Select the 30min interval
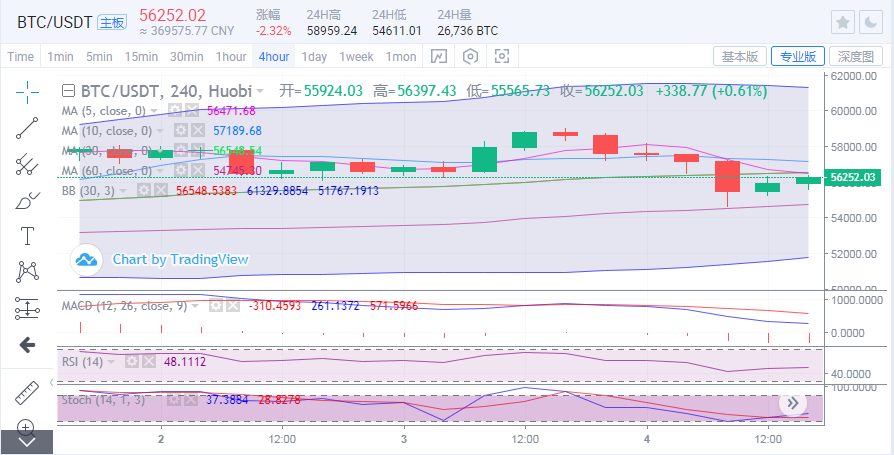Image resolution: width=894 pixels, height=455 pixels. [x=186, y=56]
